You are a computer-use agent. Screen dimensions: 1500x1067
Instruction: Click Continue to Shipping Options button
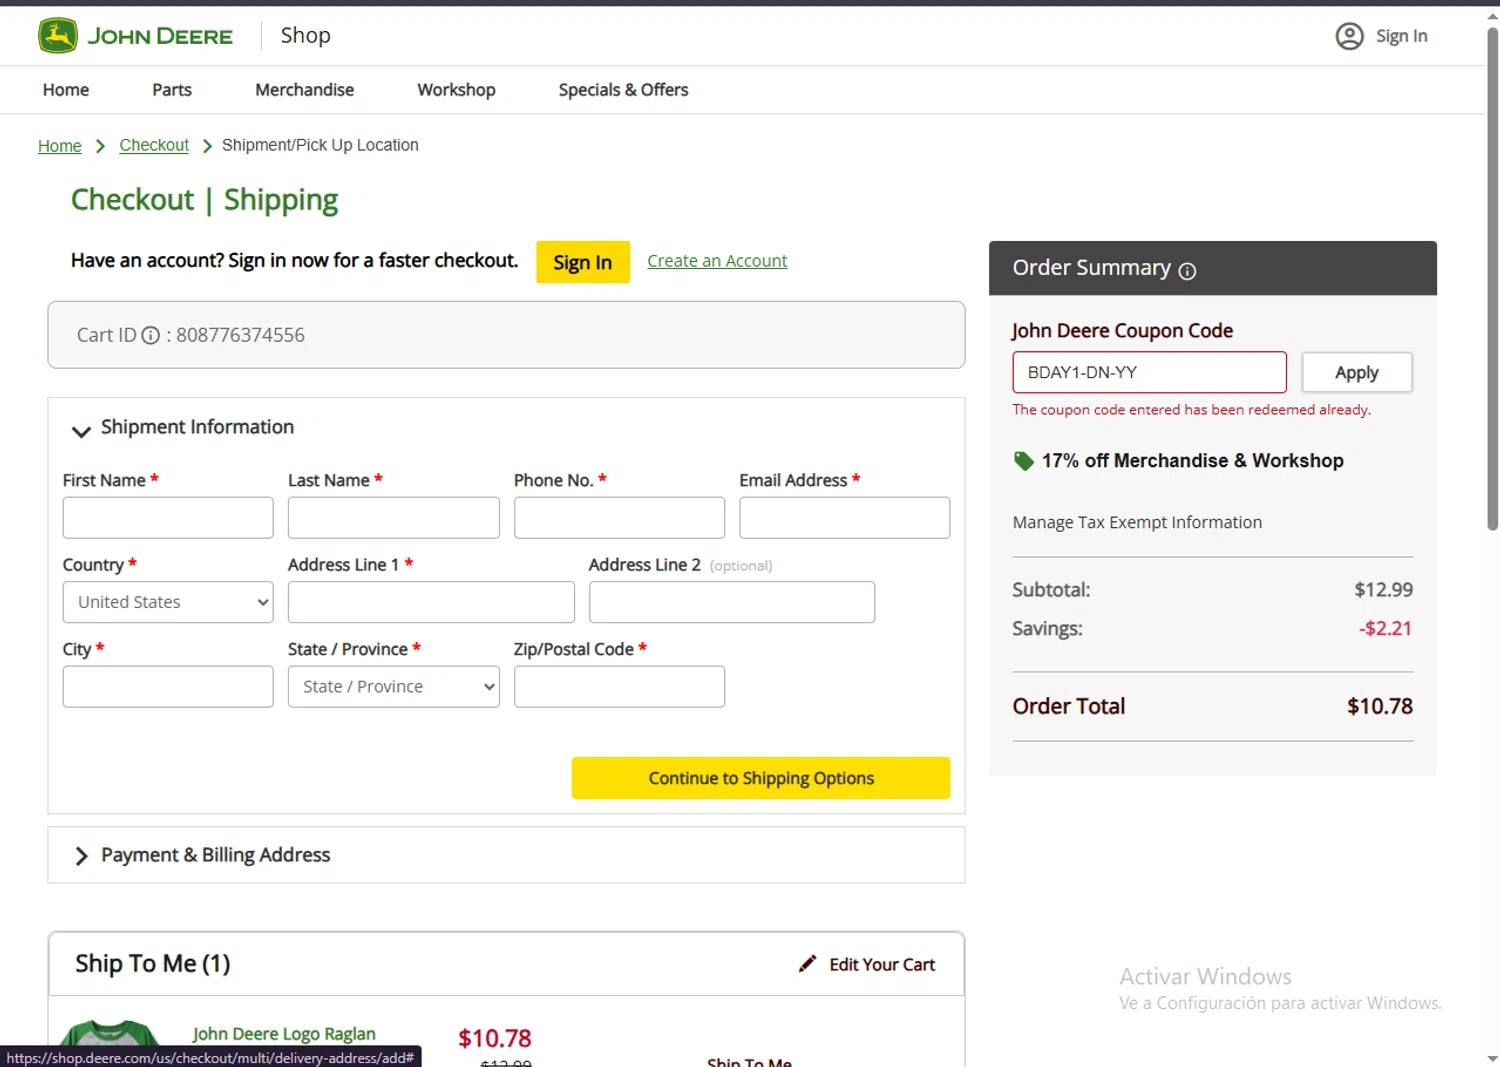point(761,778)
